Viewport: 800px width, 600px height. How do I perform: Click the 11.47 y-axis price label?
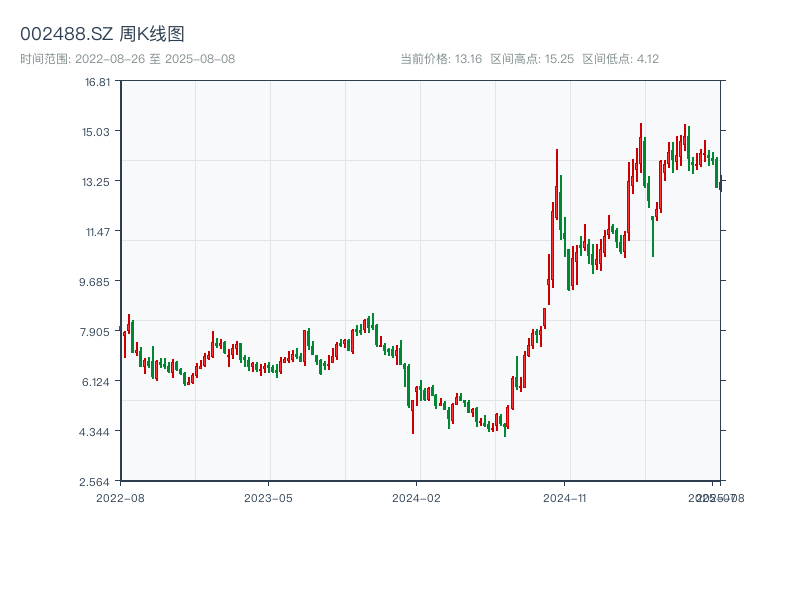click(x=98, y=232)
